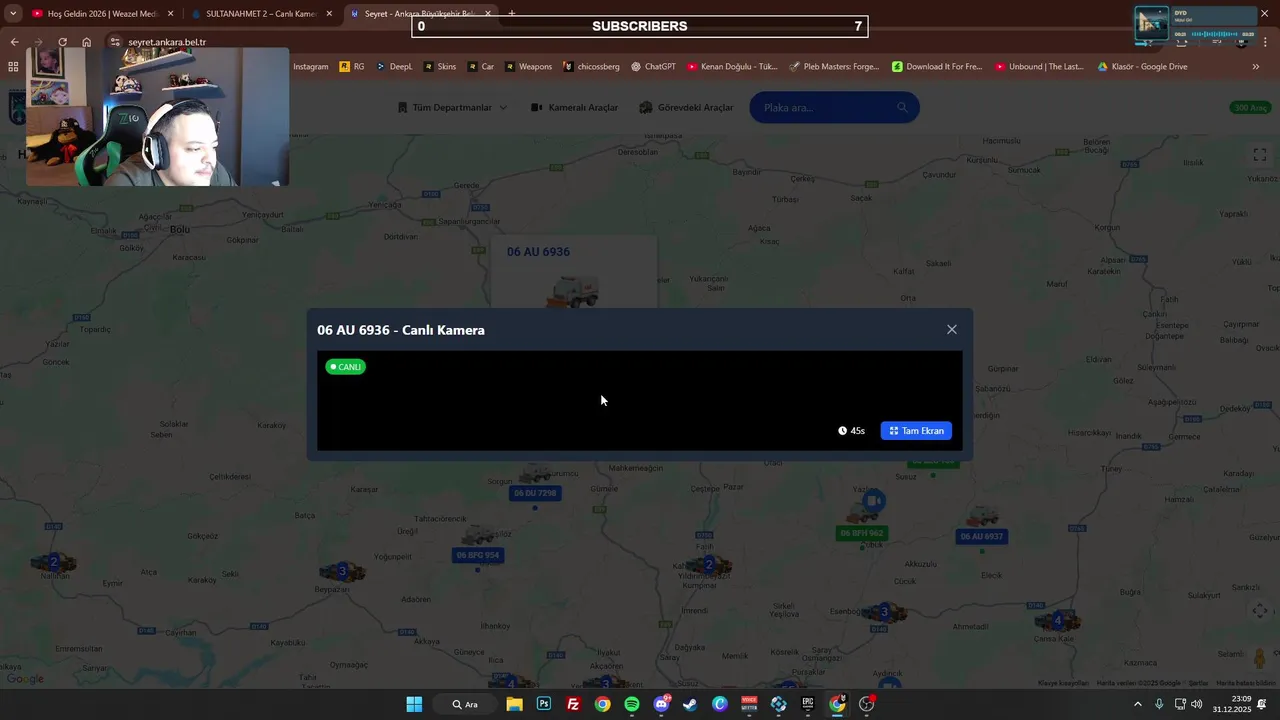Open the Instagram bookmark
Screen dimensions: 1280x720
click(310, 67)
